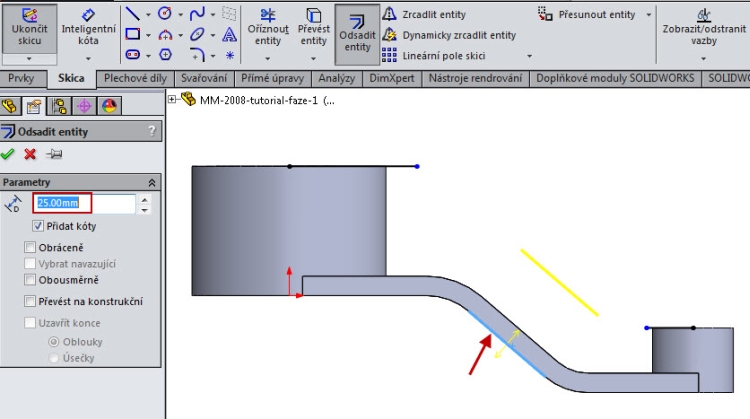Screen dimensions: 750x419
Task: Click Dynamicky zrcadlit entity icon
Action: coord(389,35)
